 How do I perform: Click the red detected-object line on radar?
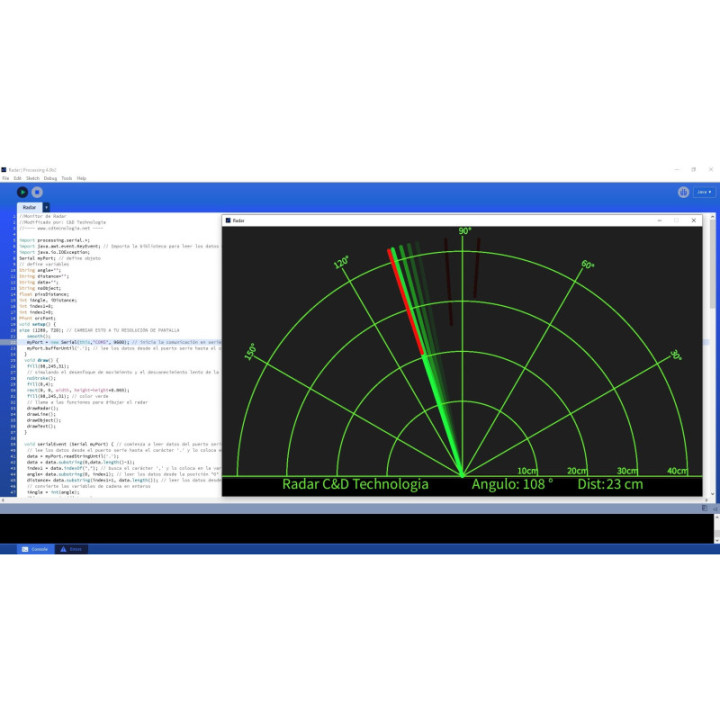(406, 302)
